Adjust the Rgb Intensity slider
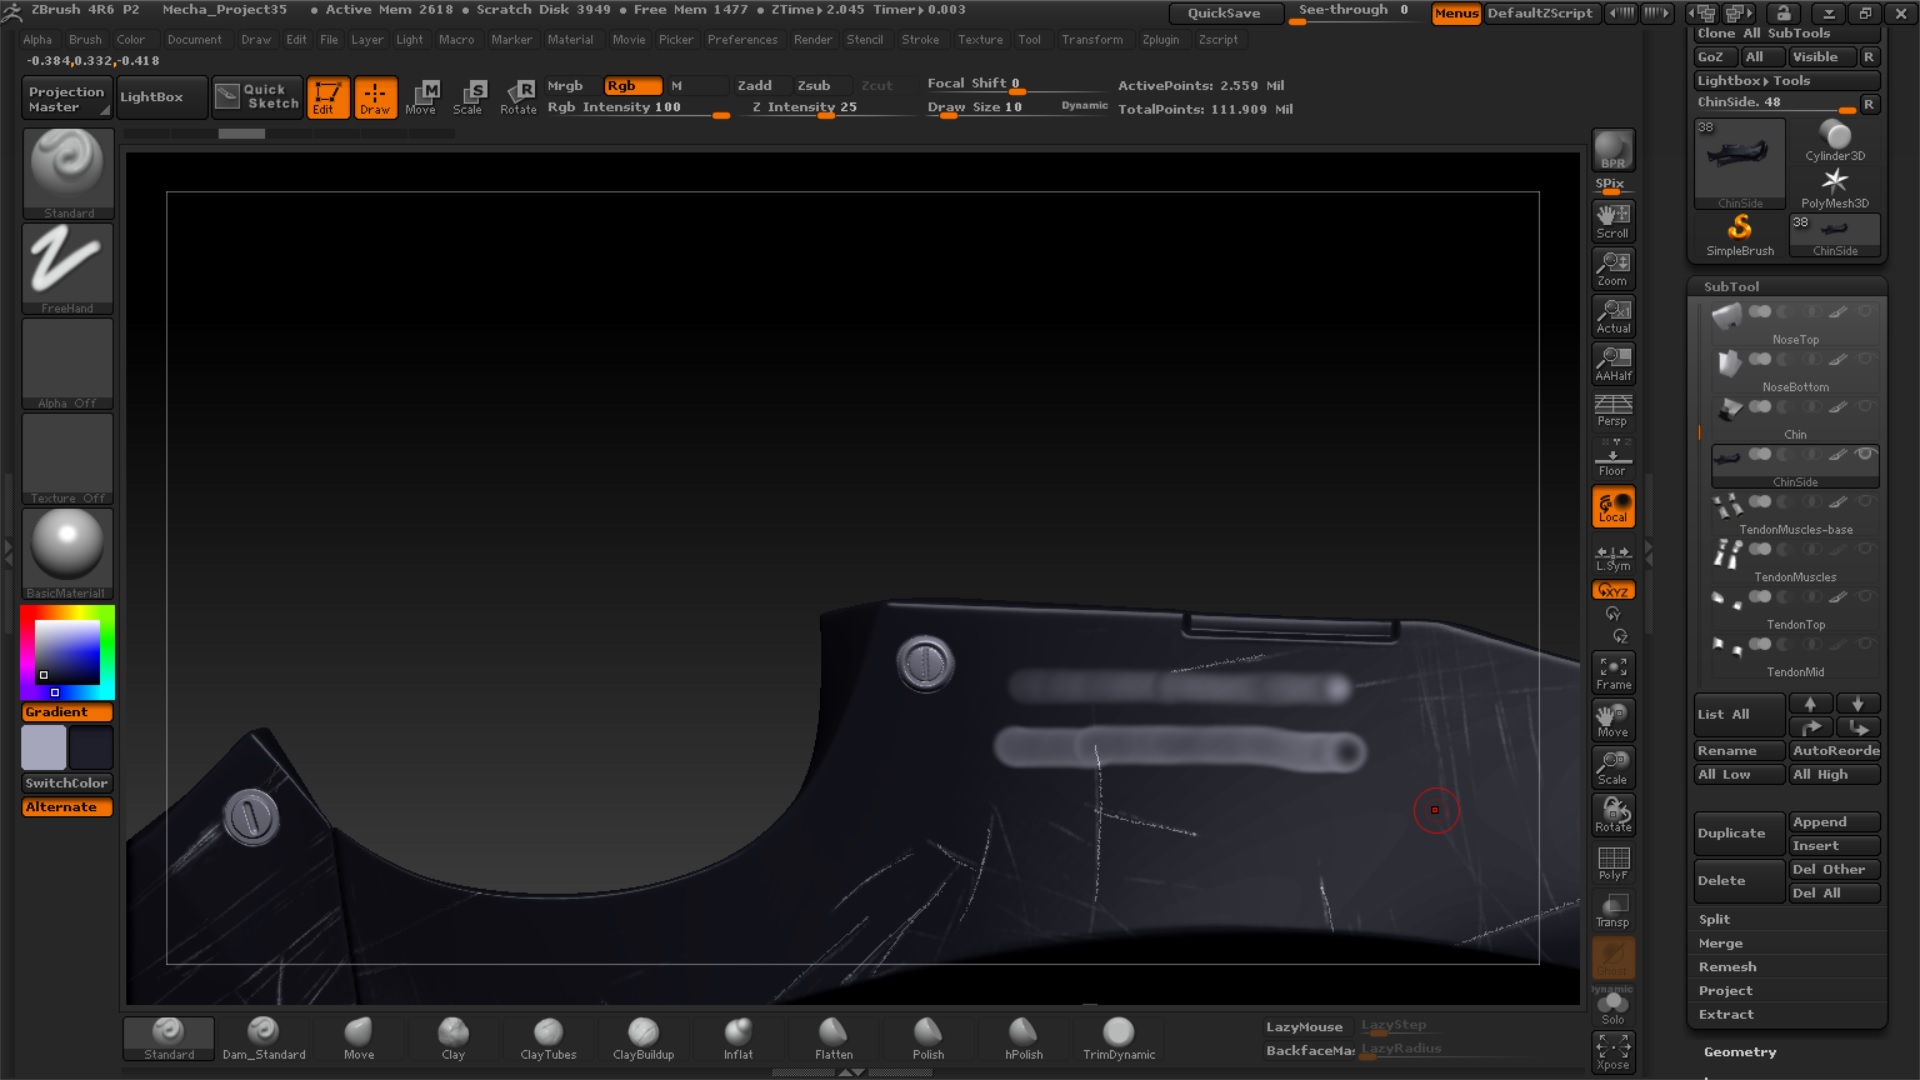The image size is (1920, 1080). [x=638, y=108]
